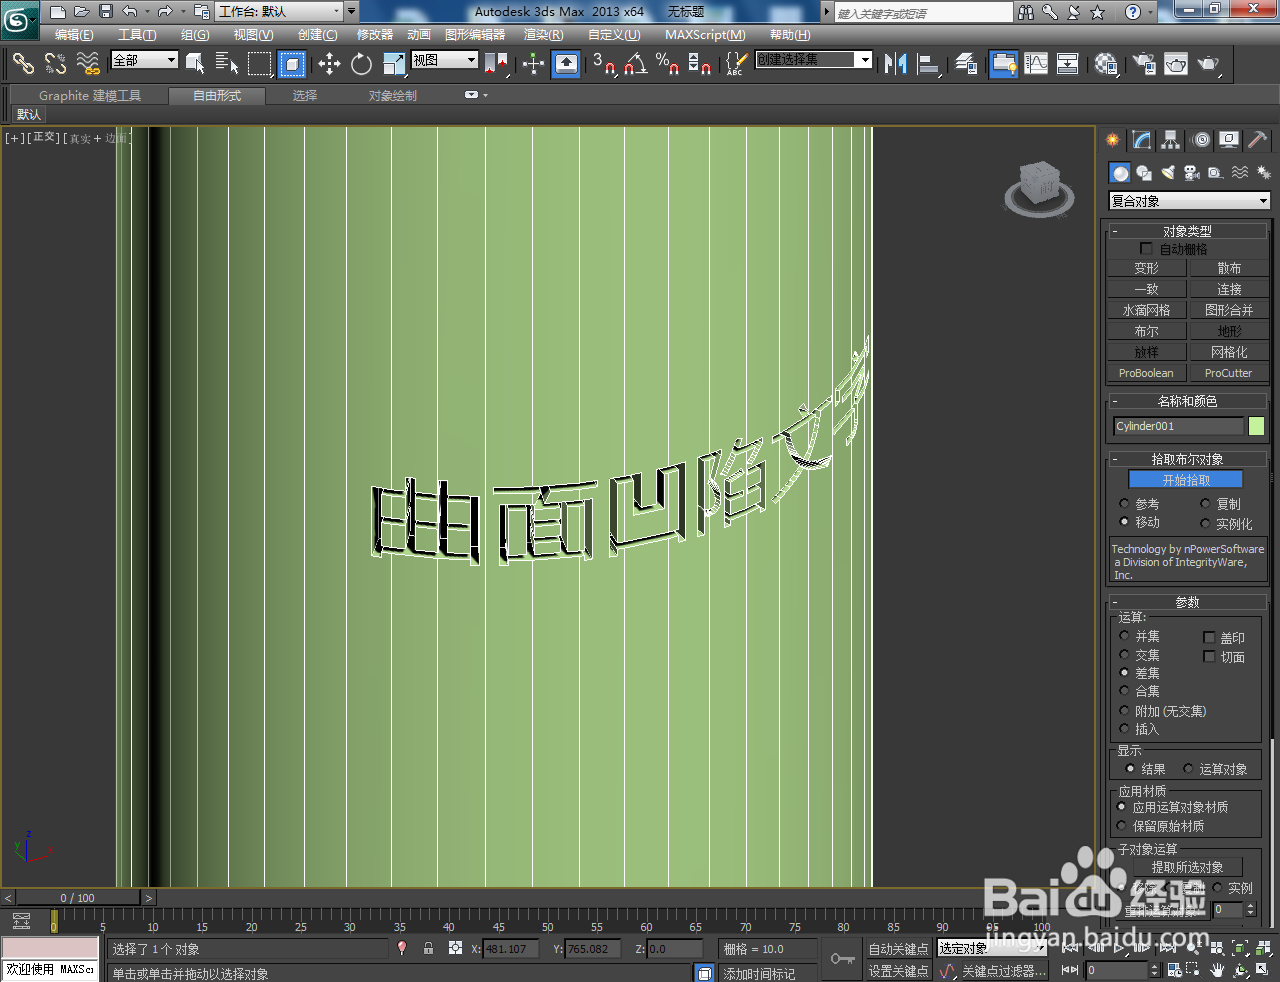Click the teapot Render Production icon

pyautogui.click(x=1209, y=64)
